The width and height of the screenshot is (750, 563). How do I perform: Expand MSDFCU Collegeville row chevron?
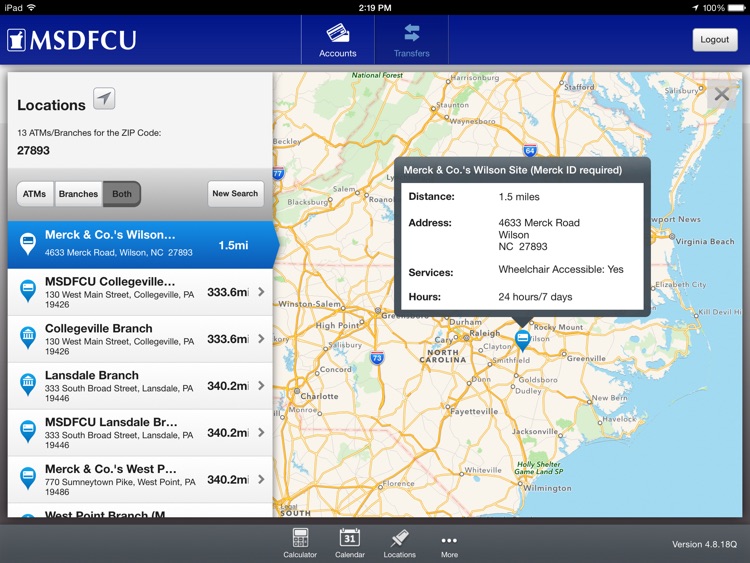pyautogui.click(x=261, y=292)
